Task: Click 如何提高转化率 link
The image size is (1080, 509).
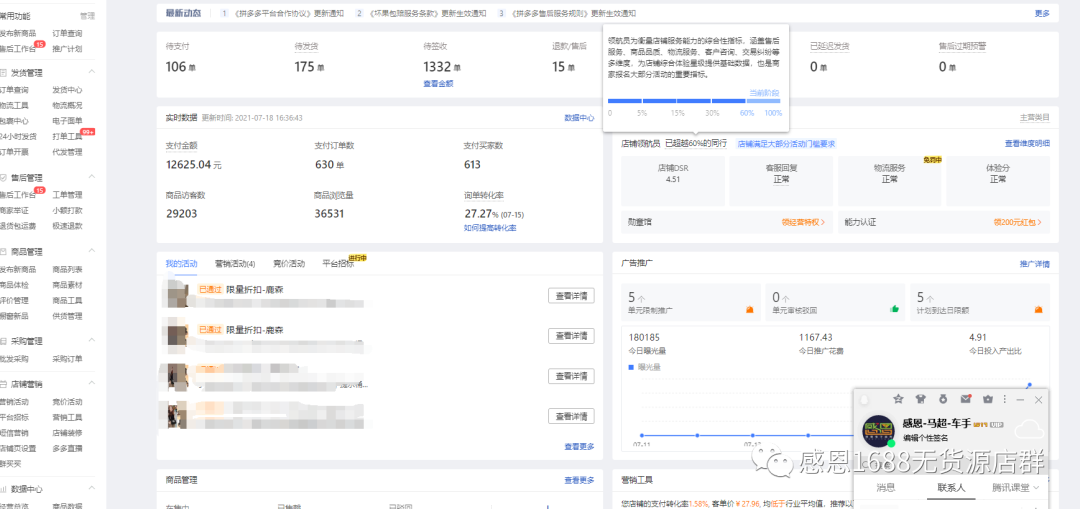Action: [490, 228]
